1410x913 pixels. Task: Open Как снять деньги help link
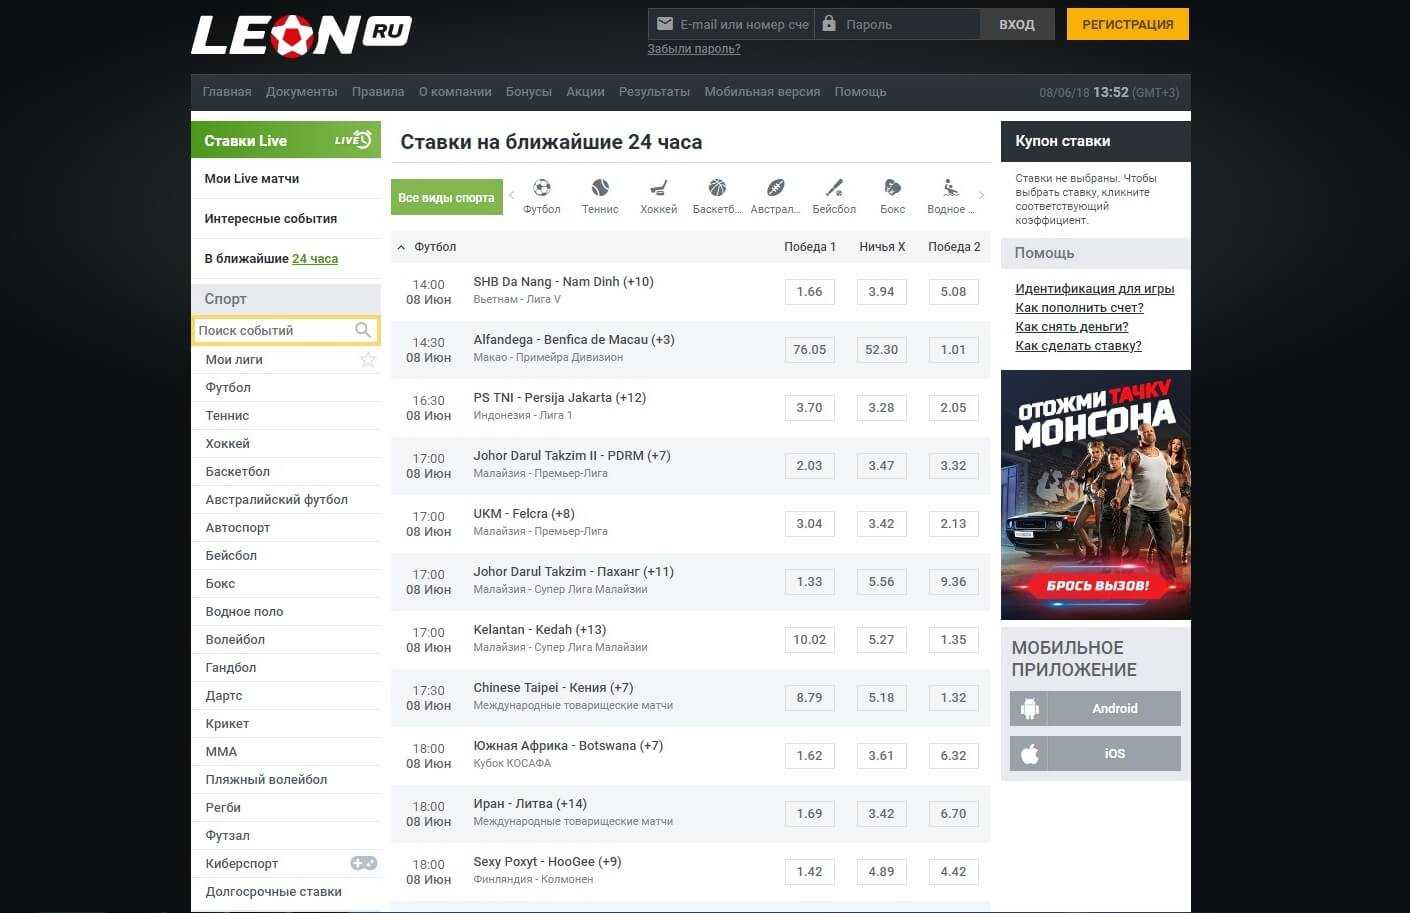coord(1072,327)
